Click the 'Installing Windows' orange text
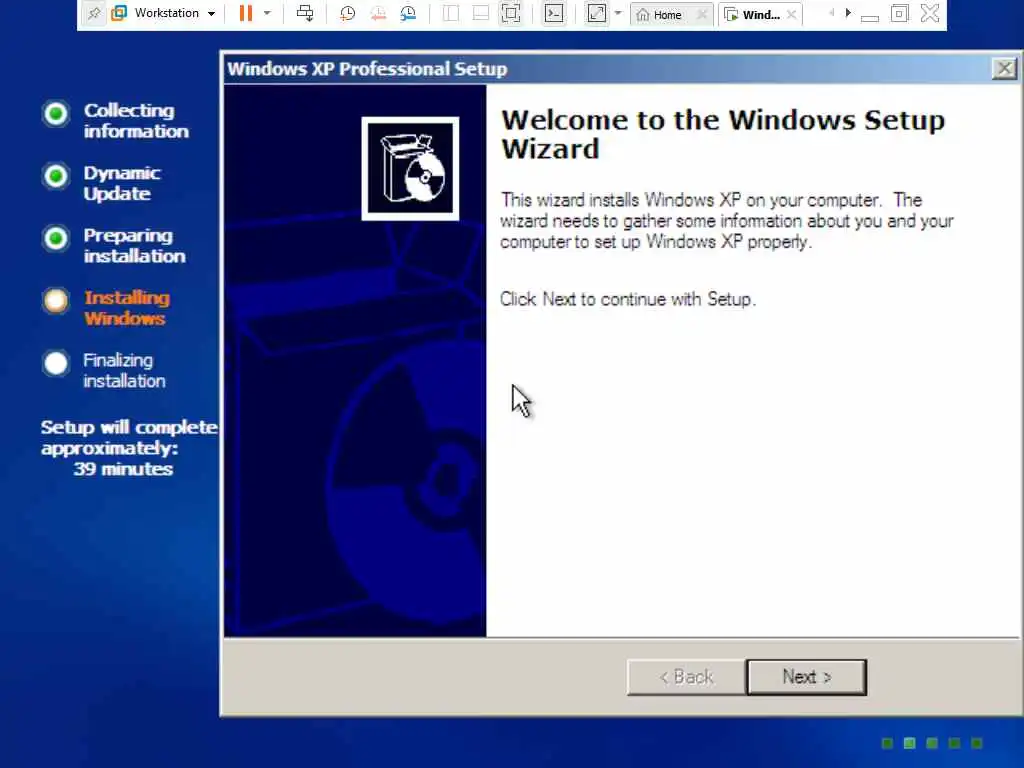The image size is (1024, 768). (127, 308)
